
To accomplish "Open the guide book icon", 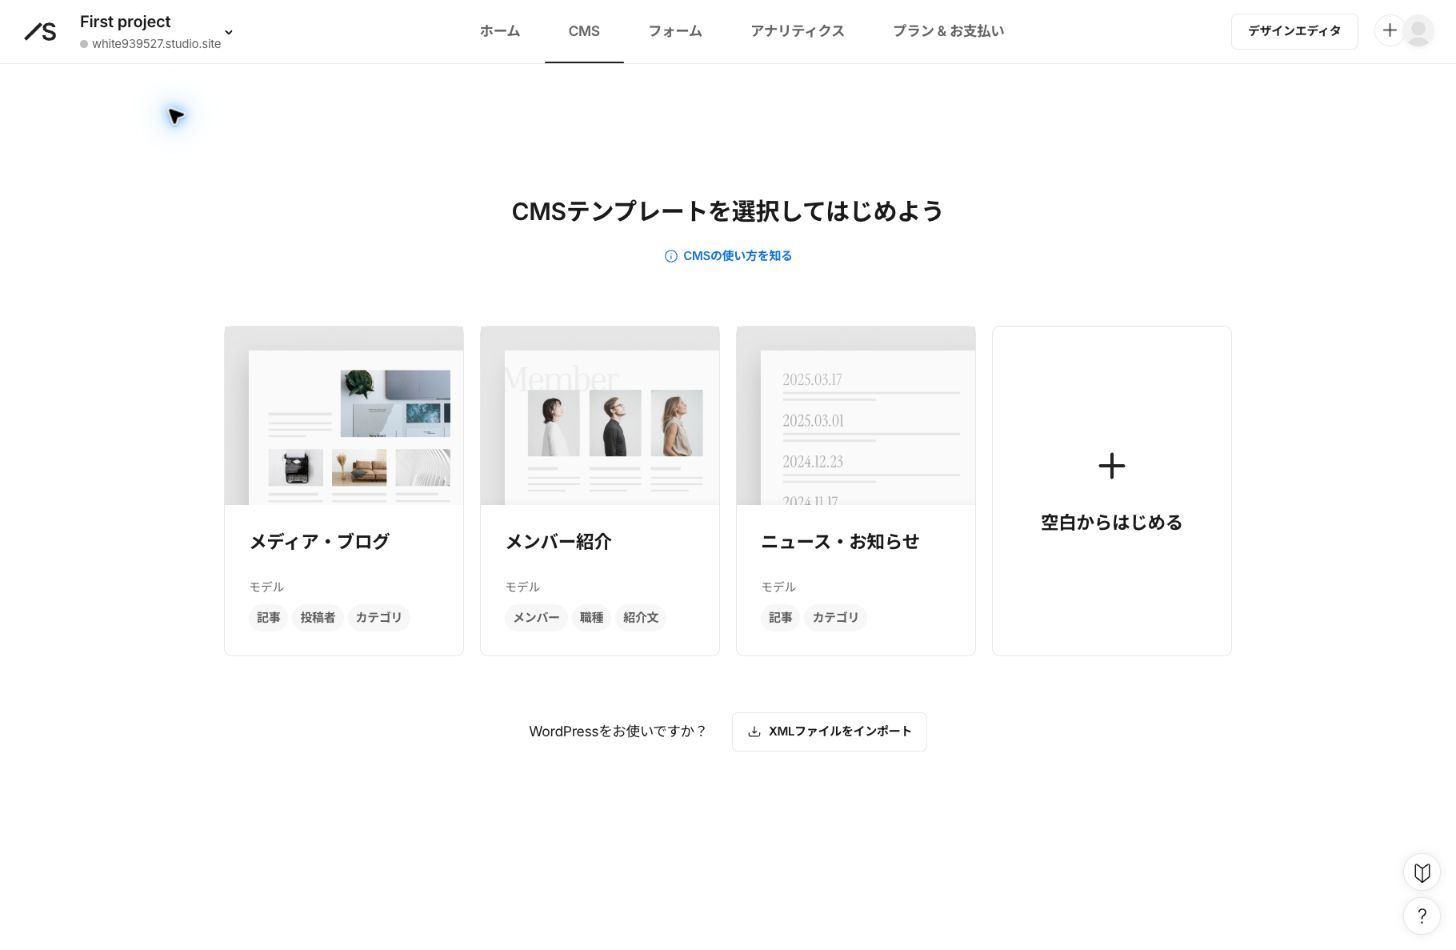I will (1422, 872).
